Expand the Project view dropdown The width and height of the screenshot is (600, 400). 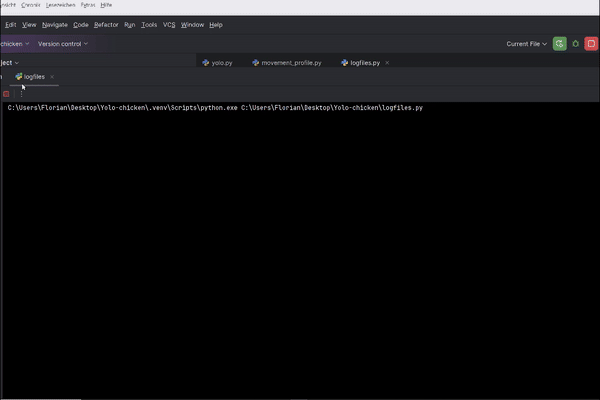pos(9,63)
